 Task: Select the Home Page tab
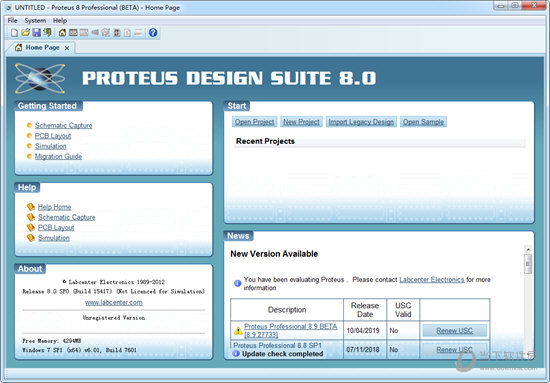pos(42,47)
